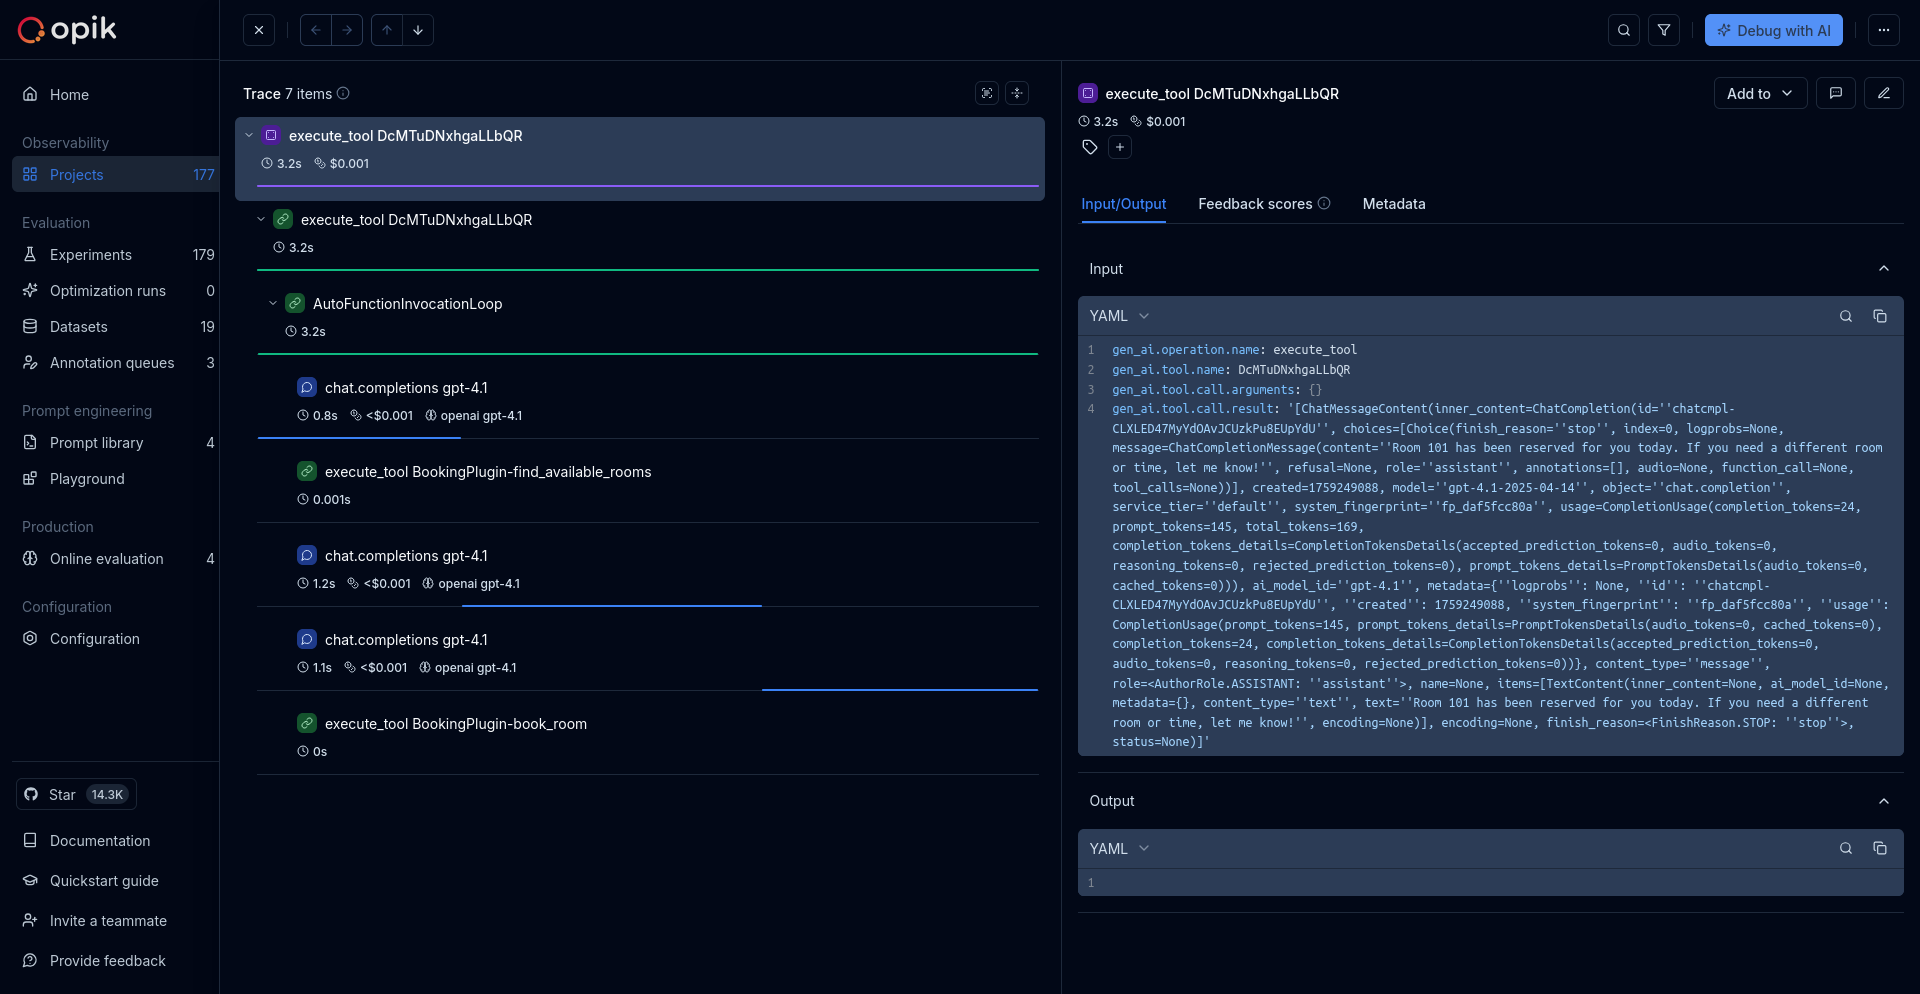Image resolution: width=1920 pixels, height=994 pixels.
Task: Collapse the Input section chevron
Action: click(1884, 268)
